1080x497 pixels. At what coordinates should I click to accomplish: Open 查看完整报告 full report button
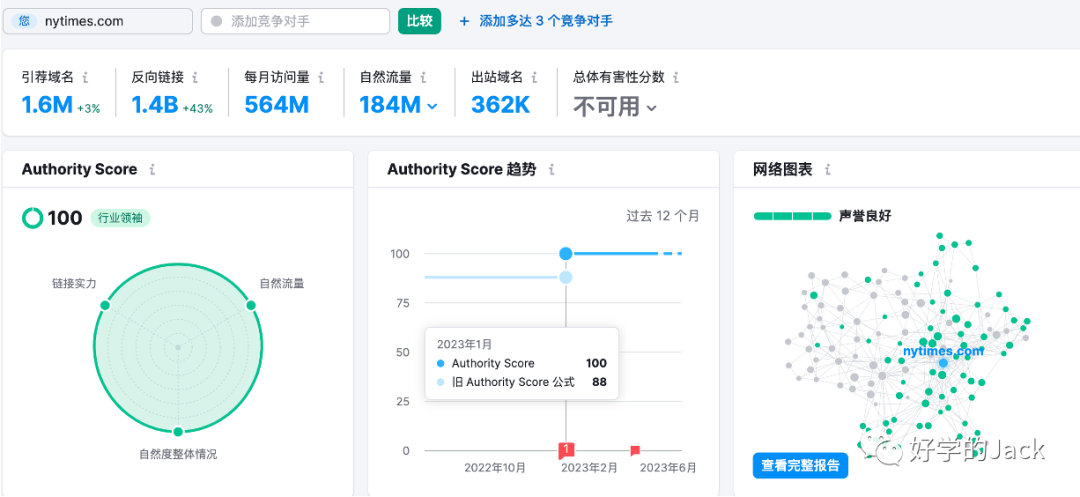tap(800, 465)
